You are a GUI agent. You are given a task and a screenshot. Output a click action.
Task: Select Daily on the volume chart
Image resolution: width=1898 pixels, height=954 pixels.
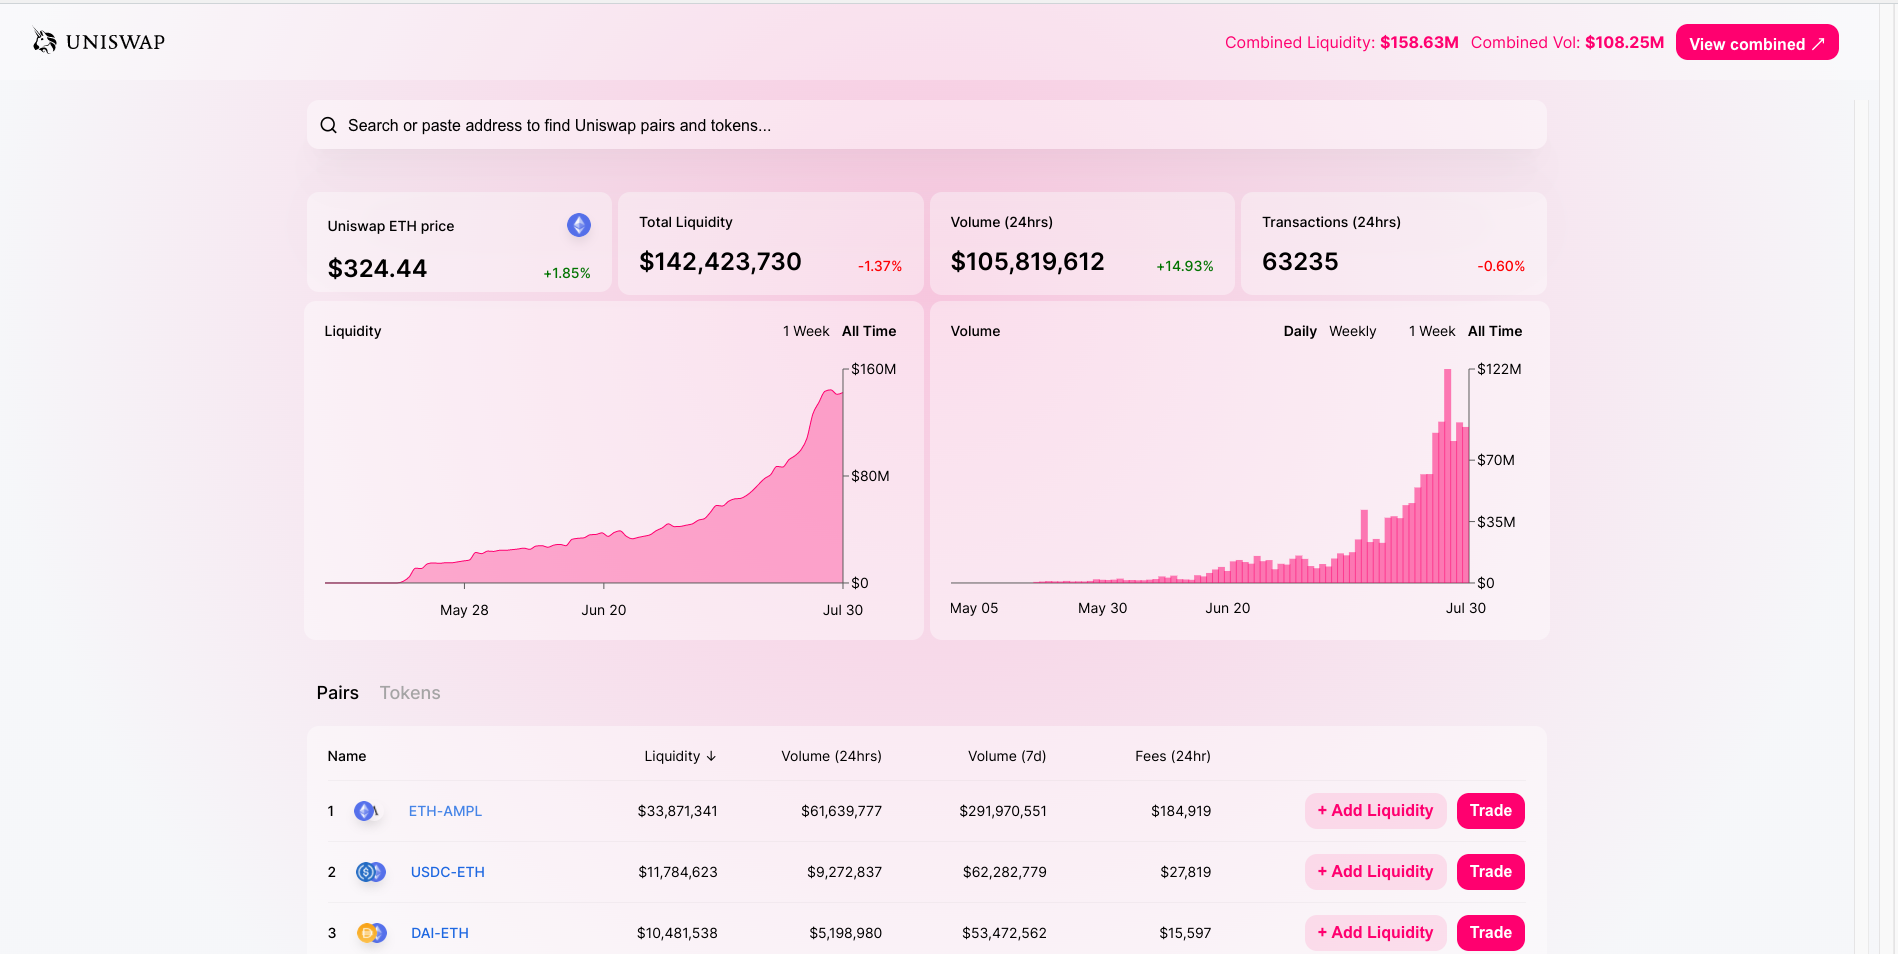click(x=1299, y=331)
